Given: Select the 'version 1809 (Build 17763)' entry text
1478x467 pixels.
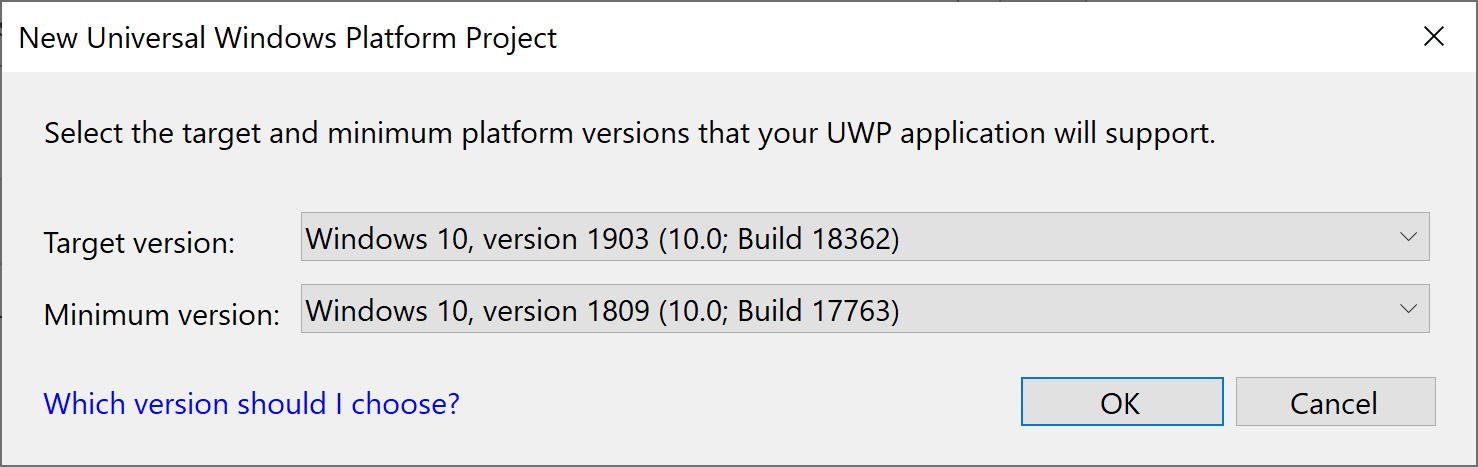Looking at the screenshot, I should click(x=602, y=310).
